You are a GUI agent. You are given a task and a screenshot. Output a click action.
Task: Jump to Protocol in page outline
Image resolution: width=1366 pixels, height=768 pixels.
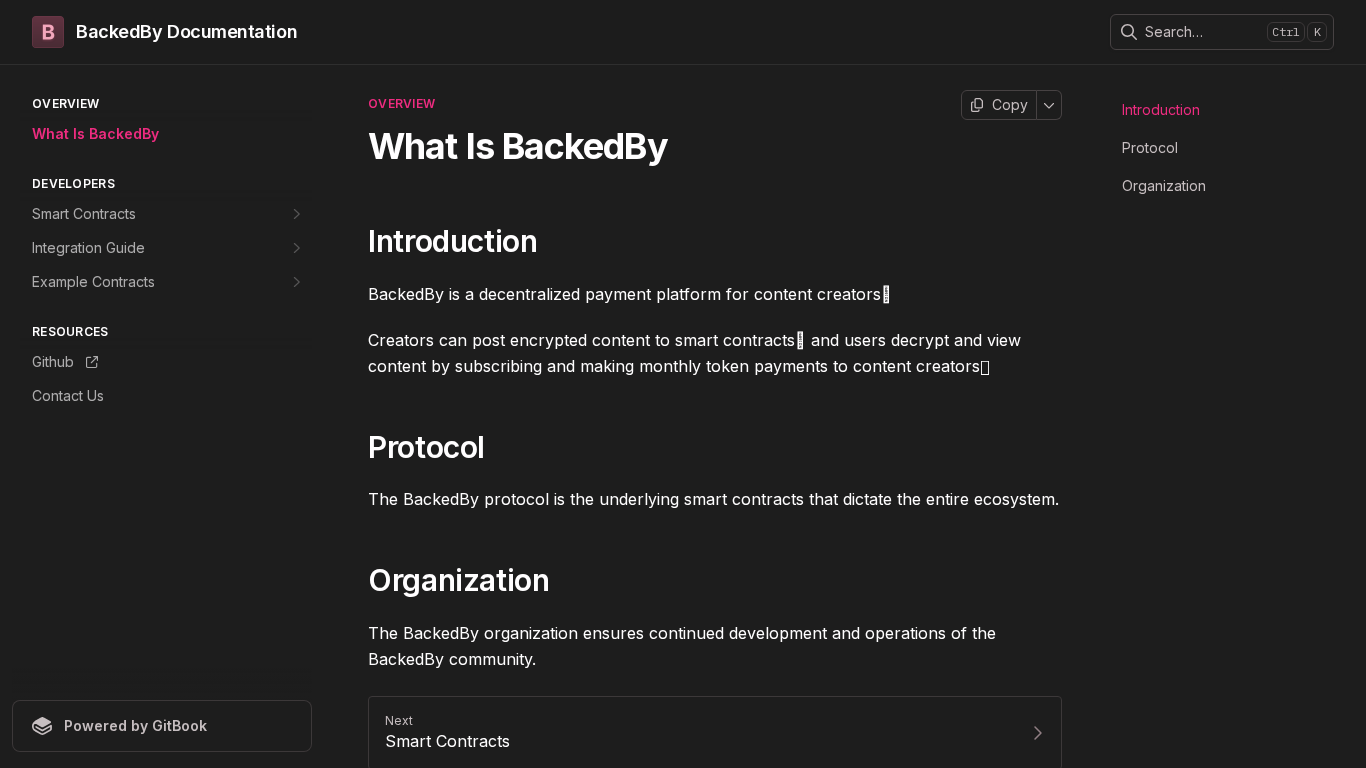[x=1149, y=148]
